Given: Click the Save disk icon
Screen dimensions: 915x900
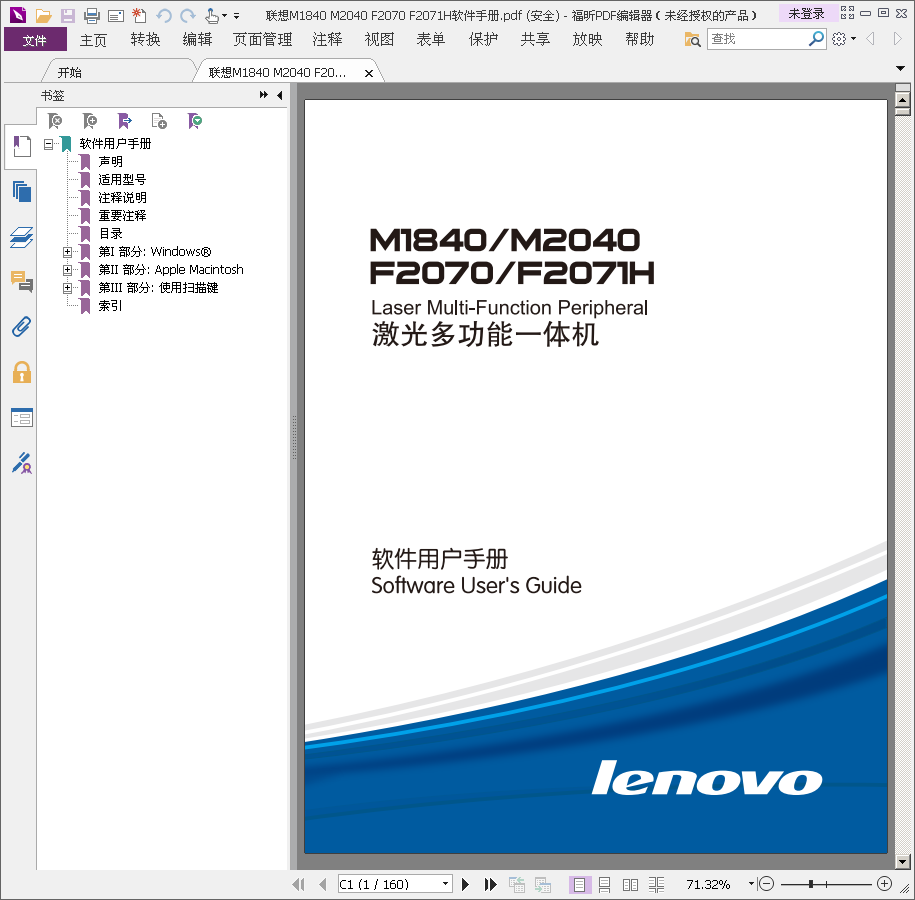Looking at the screenshot, I should pos(68,16).
